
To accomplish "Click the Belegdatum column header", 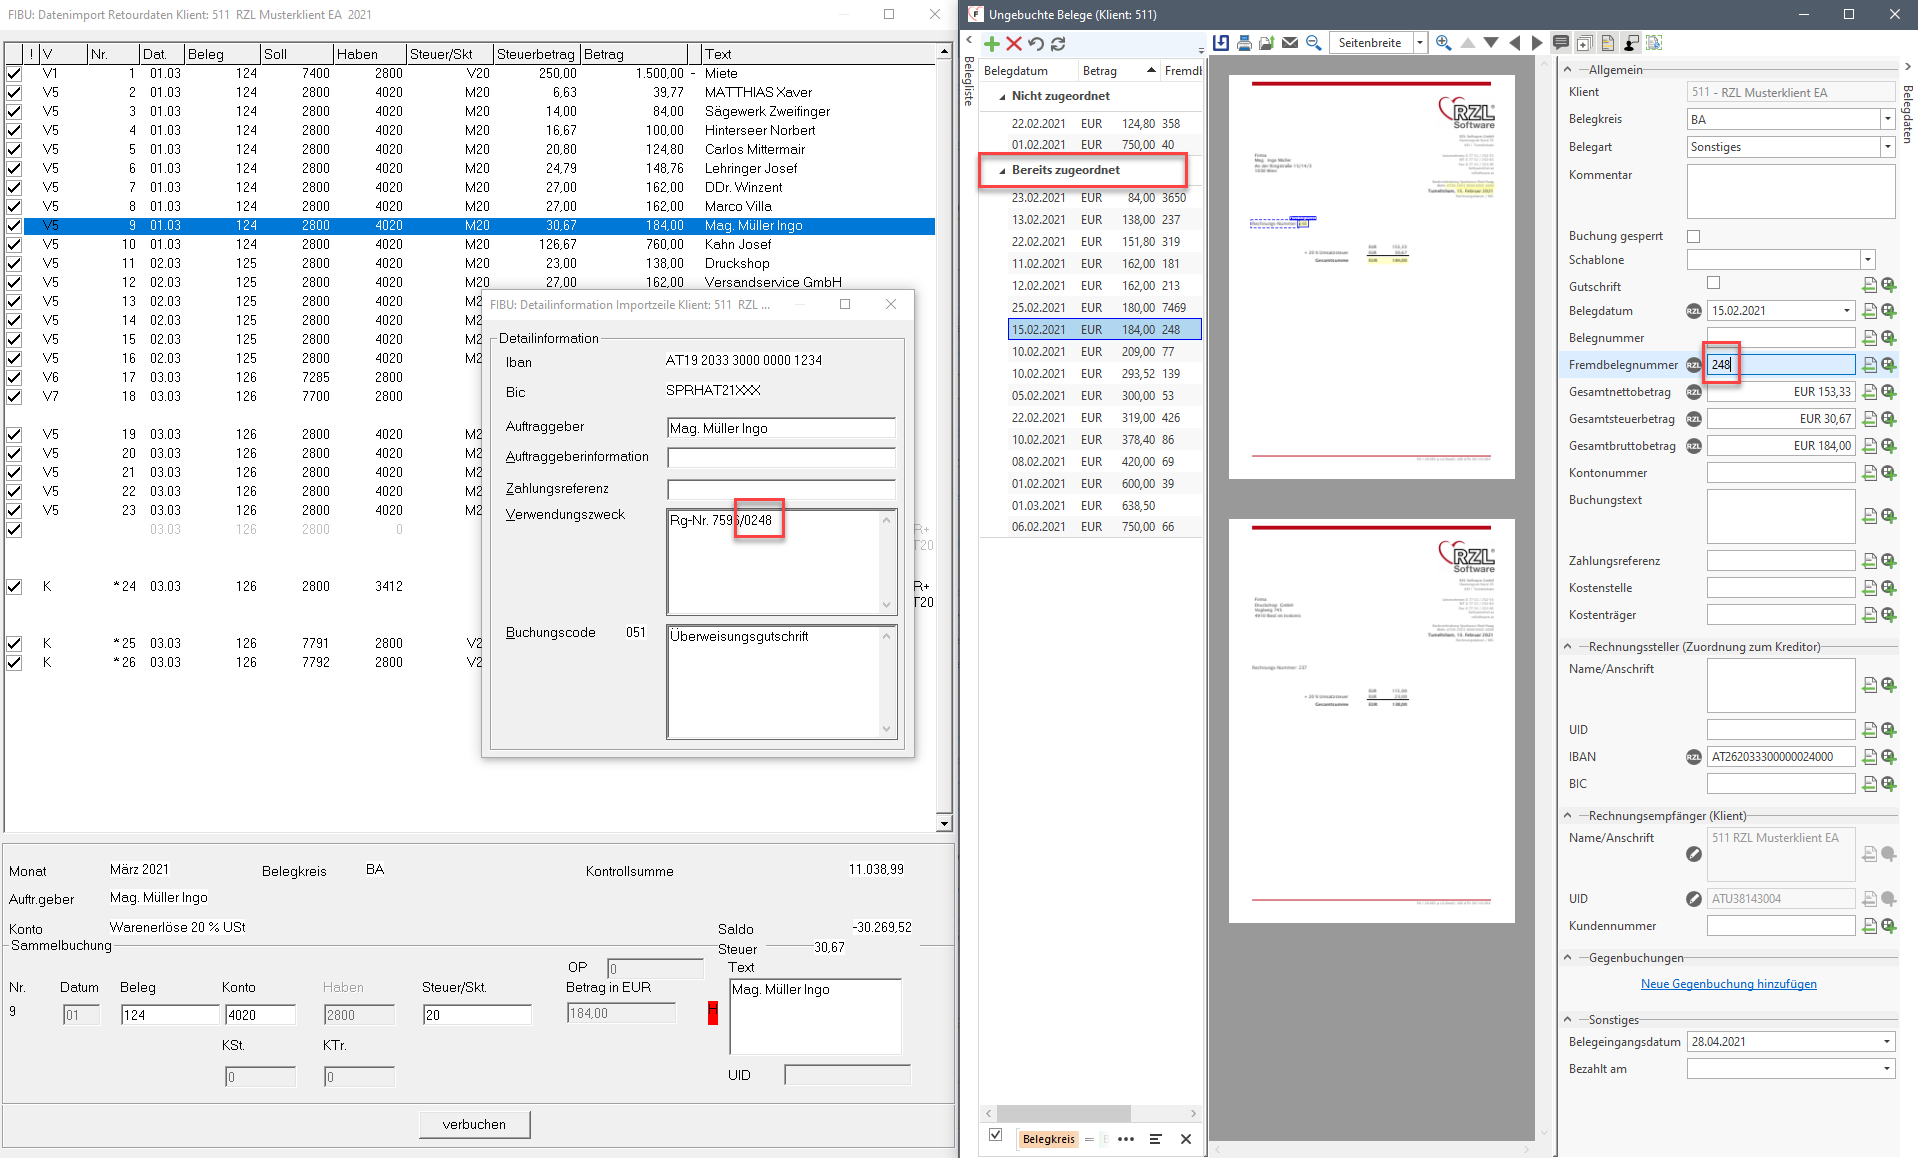I will click(x=1016, y=71).
